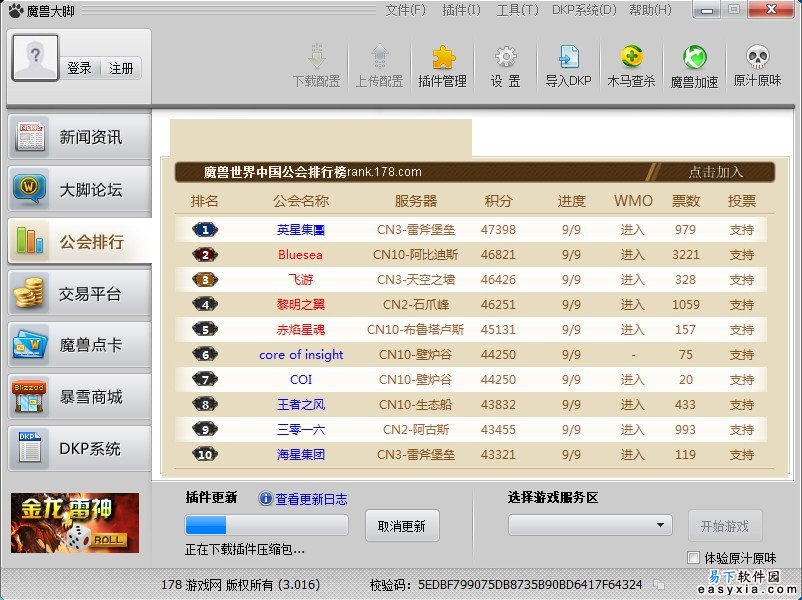
Task: Click the copy icon next to the checksum
Action: (659, 585)
